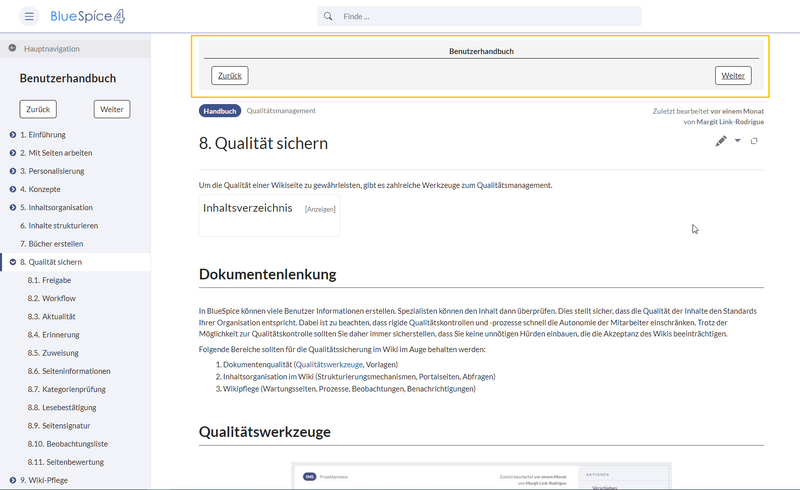
Task: Focus the Finde search field
Action: [479, 16]
